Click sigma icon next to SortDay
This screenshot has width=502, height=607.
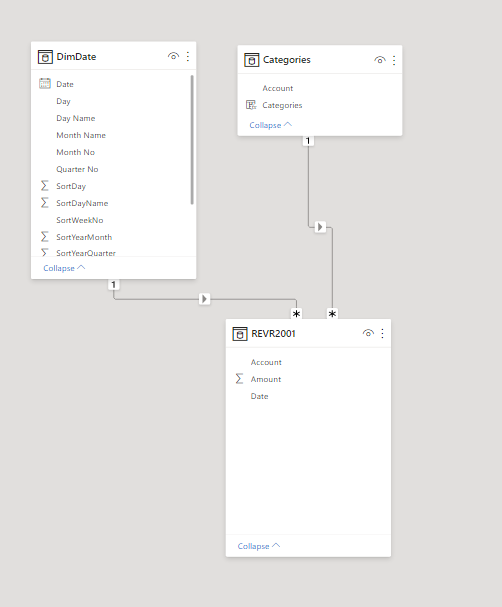(45, 186)
